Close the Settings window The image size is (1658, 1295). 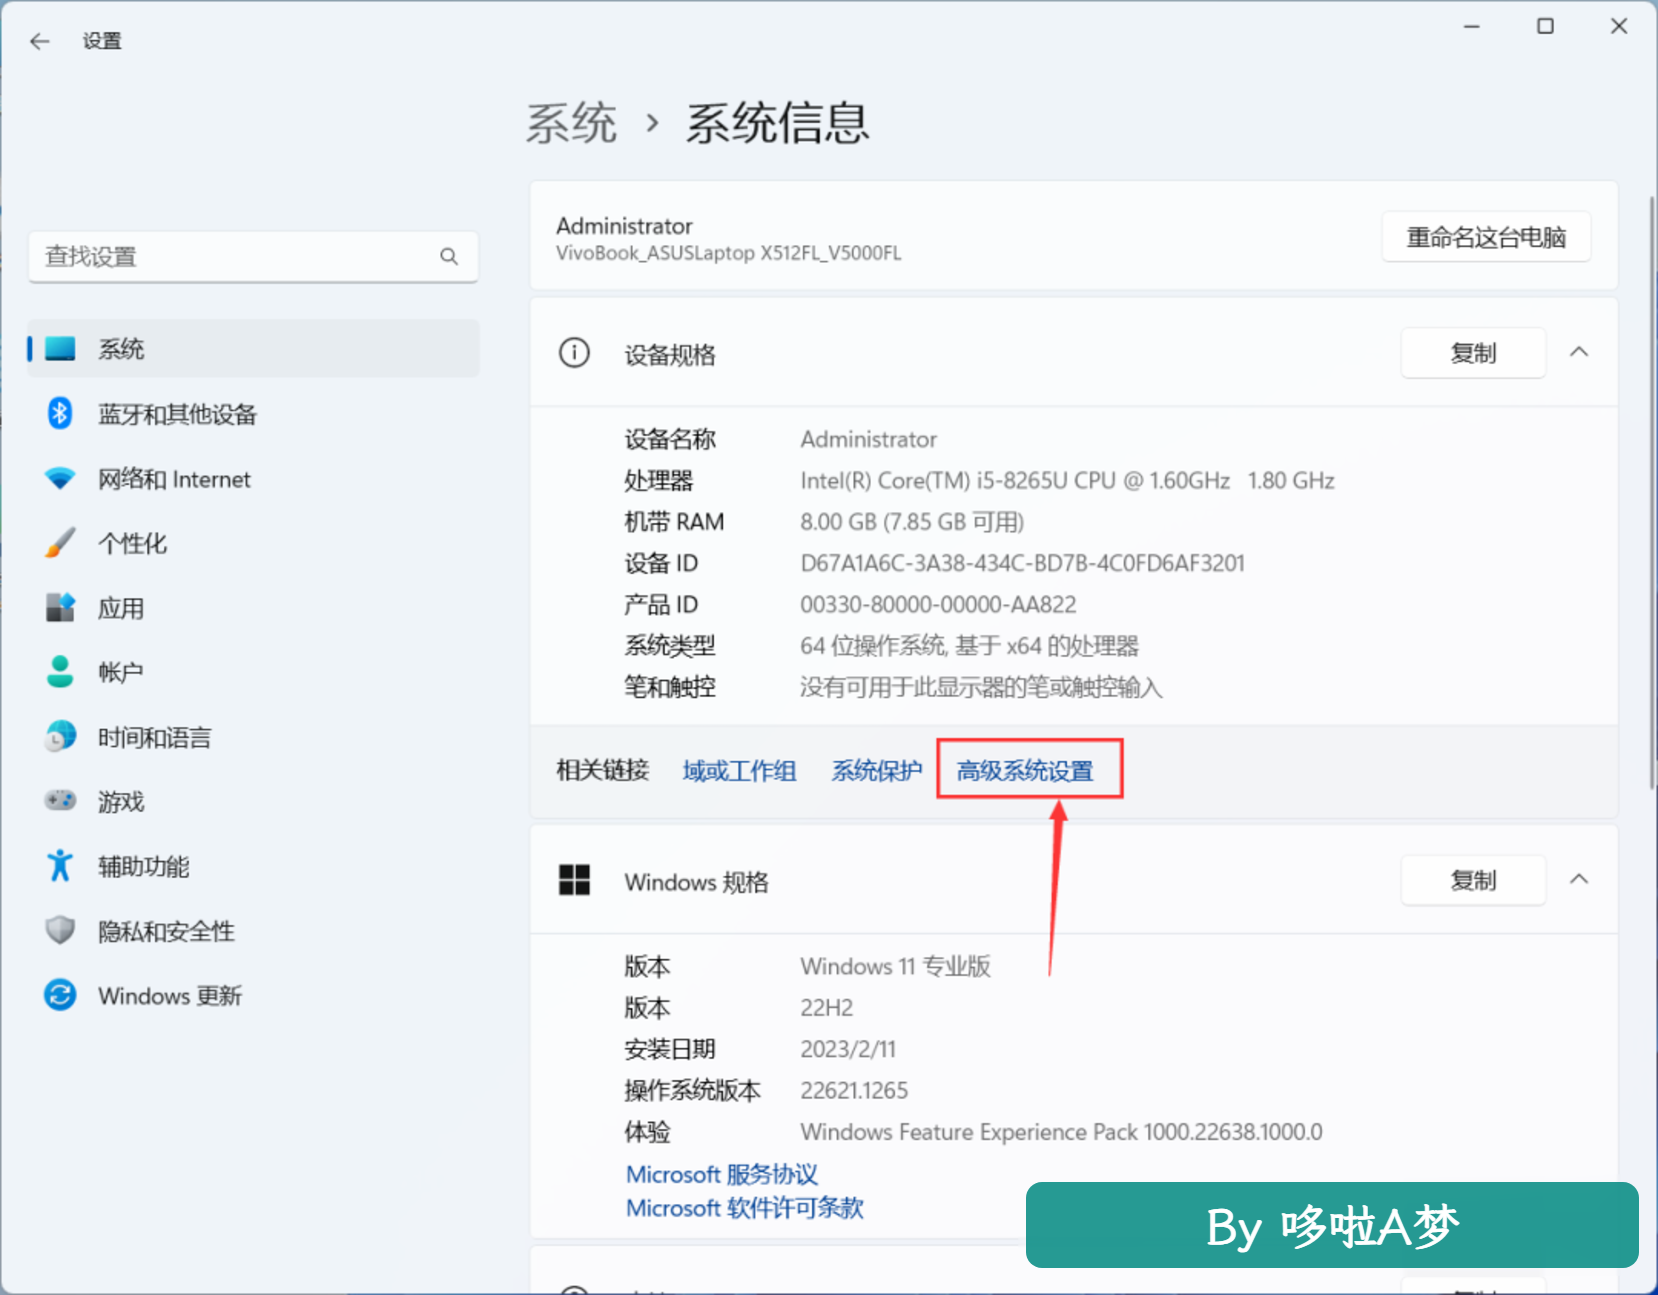[1619, 27]
